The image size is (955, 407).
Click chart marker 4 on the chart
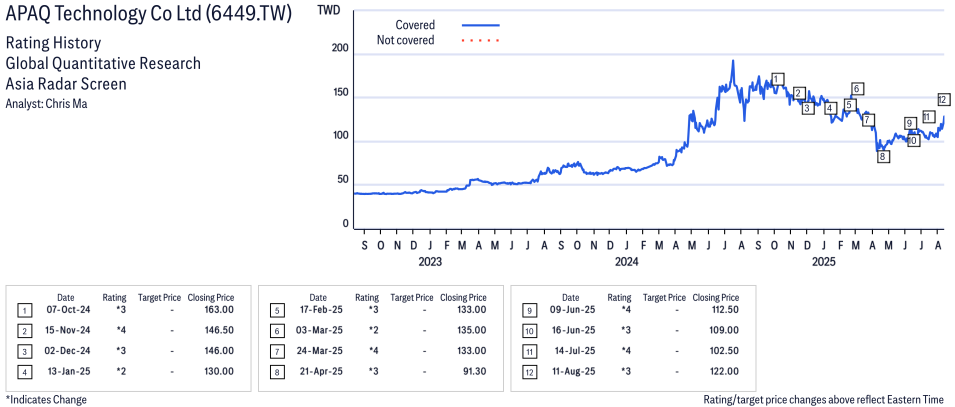[830, 108]
